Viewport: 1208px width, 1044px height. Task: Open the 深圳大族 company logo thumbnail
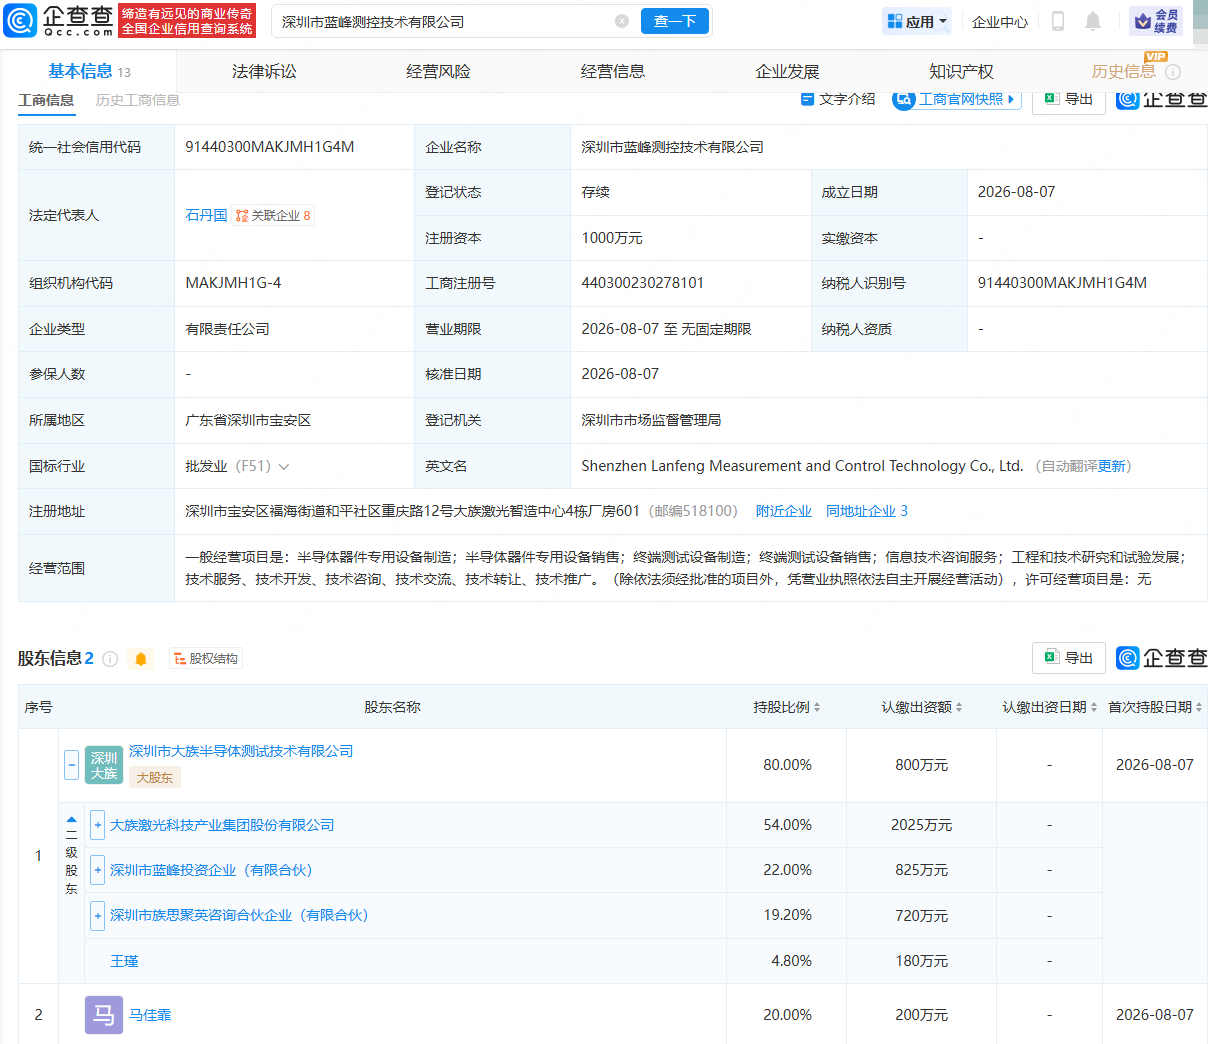coord(104,765)
